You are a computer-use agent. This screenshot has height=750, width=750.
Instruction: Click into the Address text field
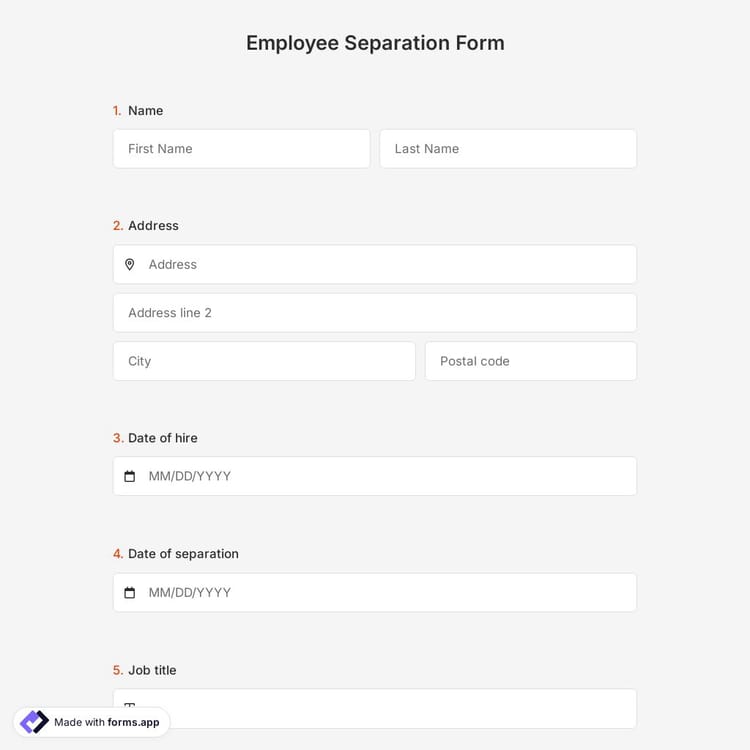pos(385,265)
